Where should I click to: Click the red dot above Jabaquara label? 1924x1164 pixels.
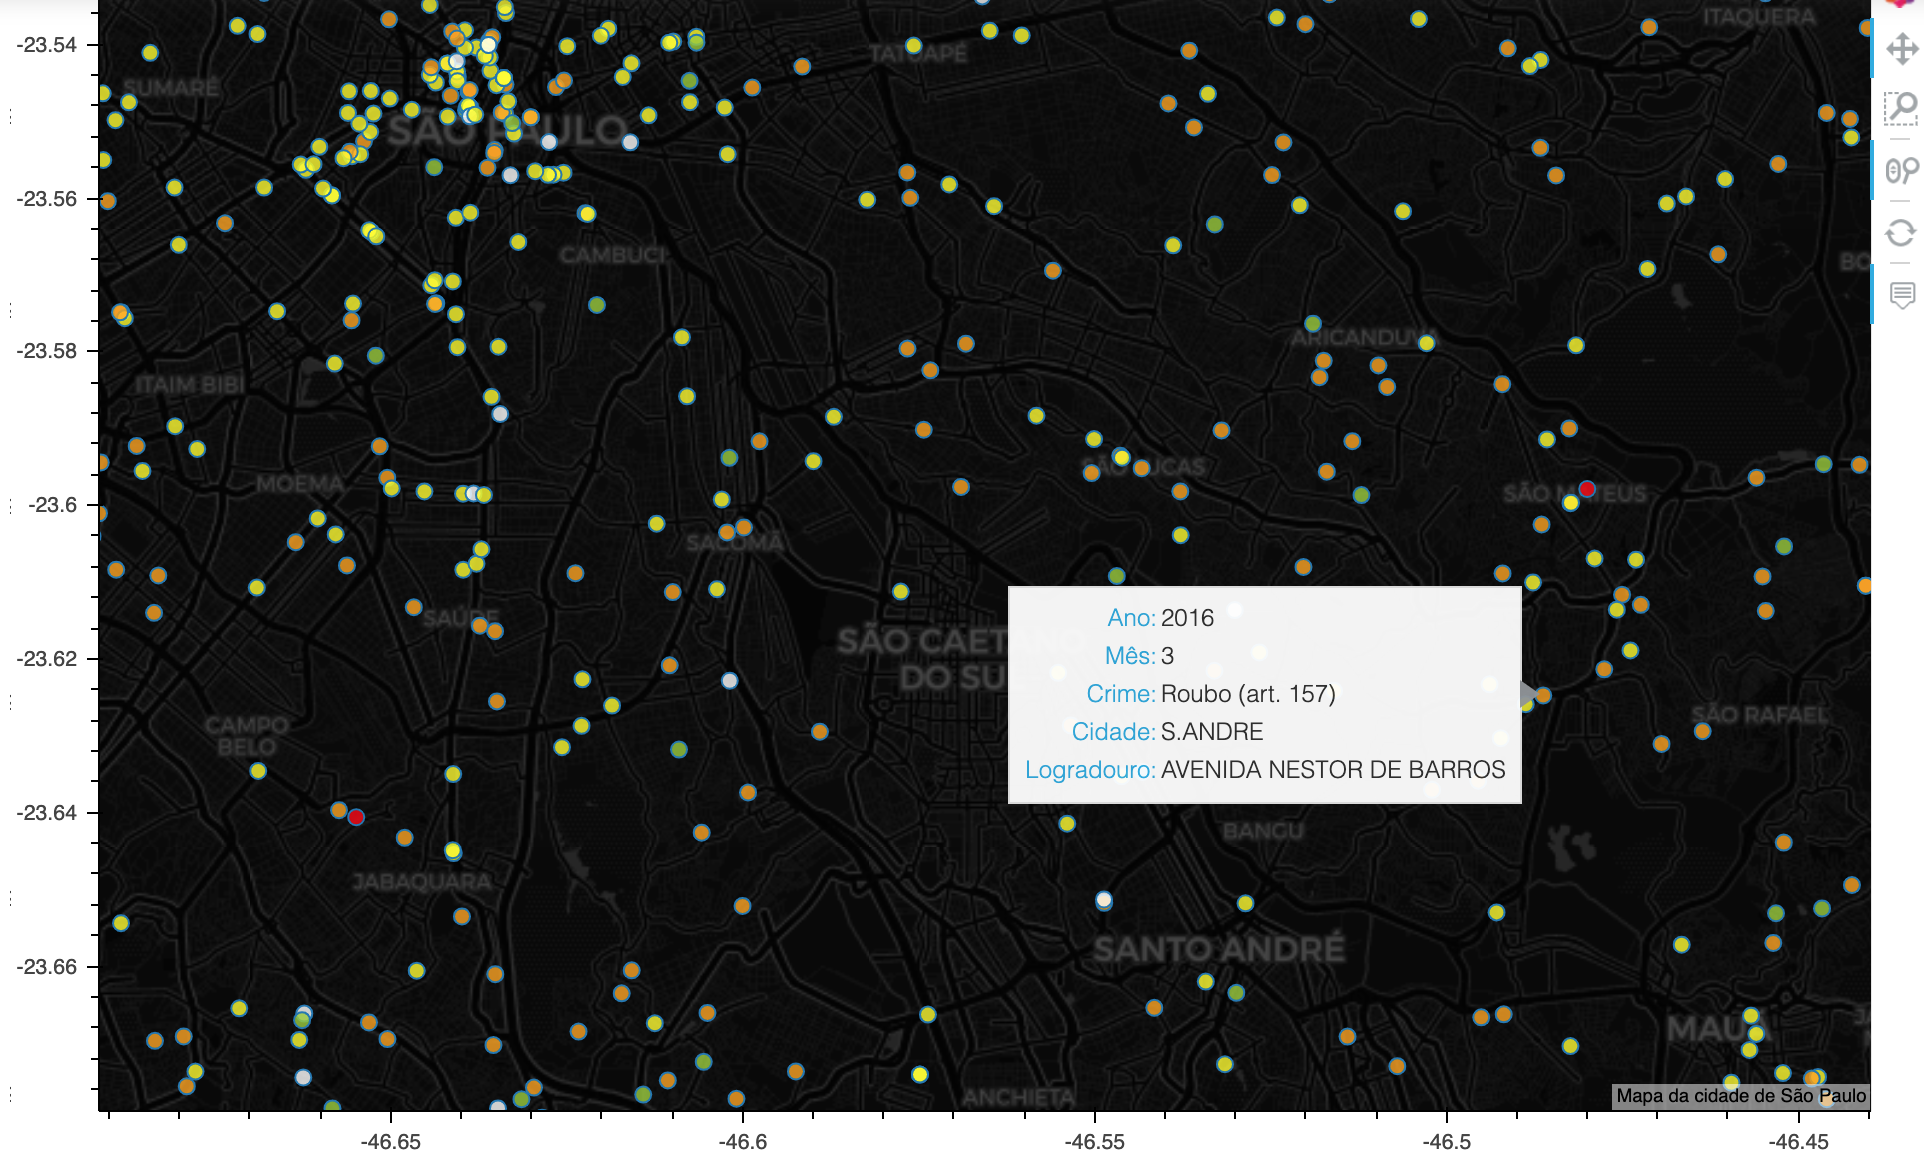[x=356, y=817]
